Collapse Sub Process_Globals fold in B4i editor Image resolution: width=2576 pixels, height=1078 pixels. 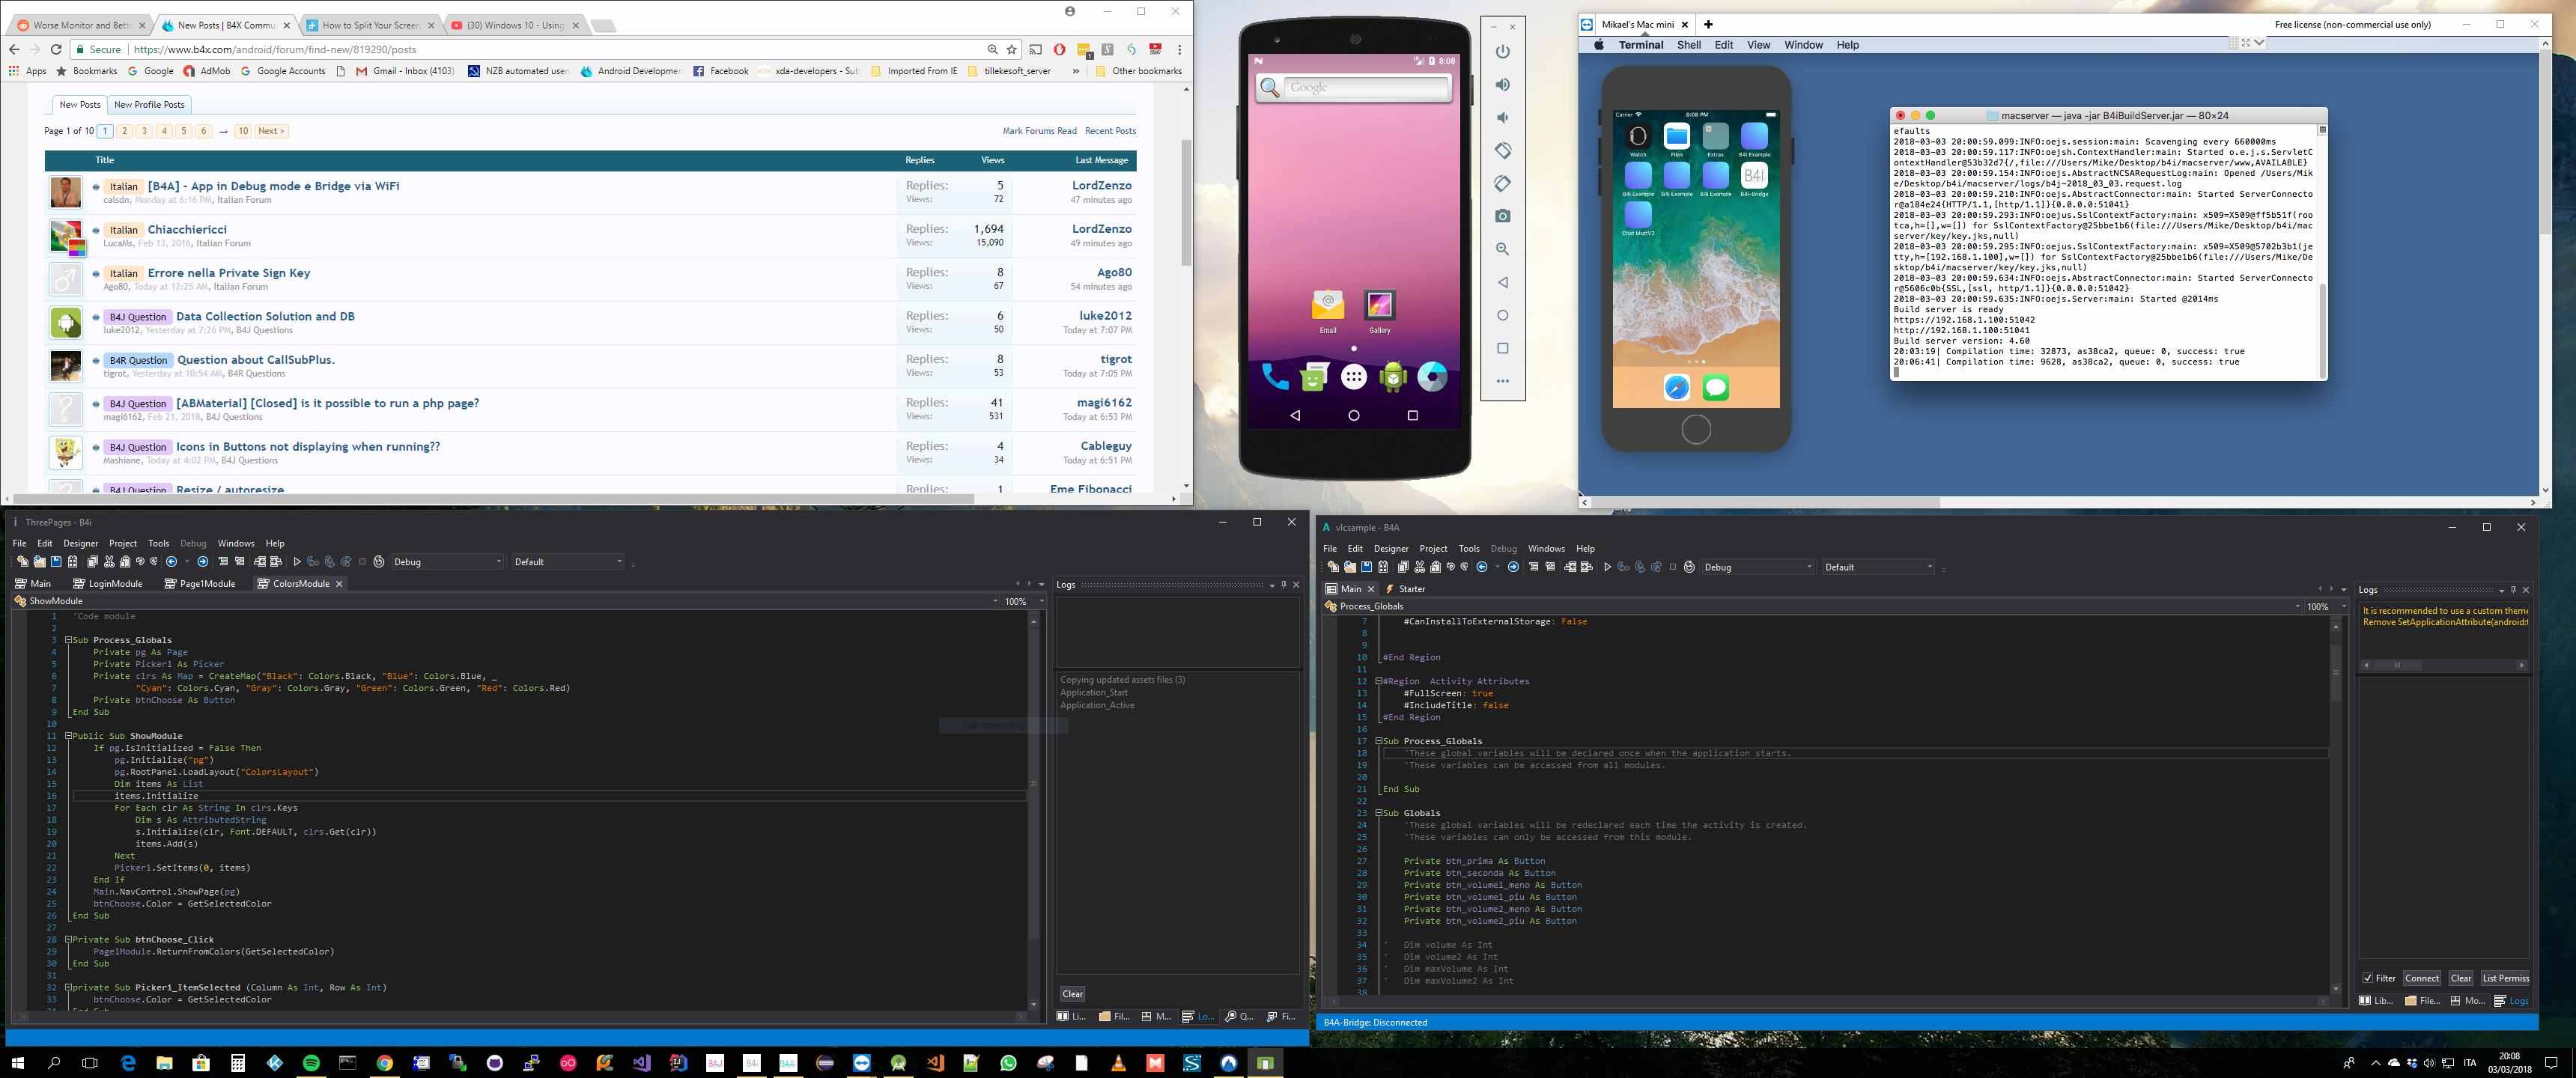click(69, 640)
